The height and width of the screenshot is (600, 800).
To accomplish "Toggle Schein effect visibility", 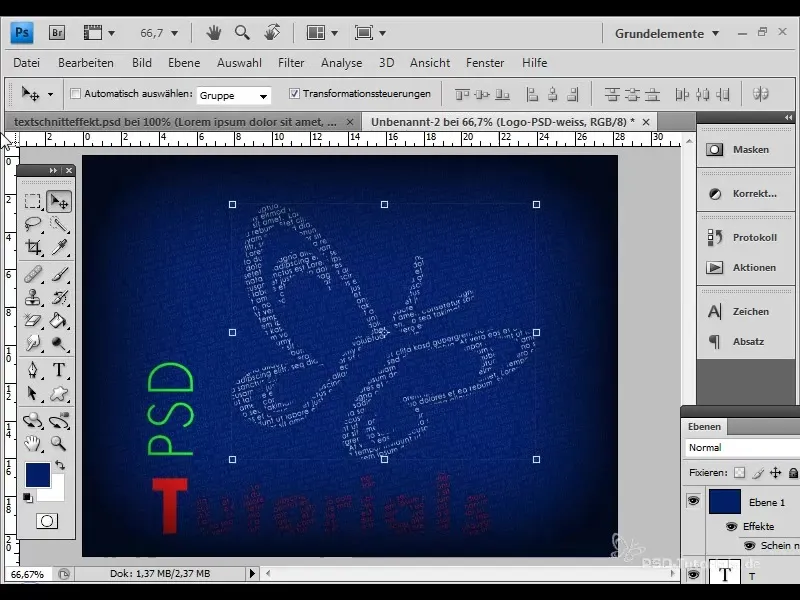I will (x=749, y=545).
